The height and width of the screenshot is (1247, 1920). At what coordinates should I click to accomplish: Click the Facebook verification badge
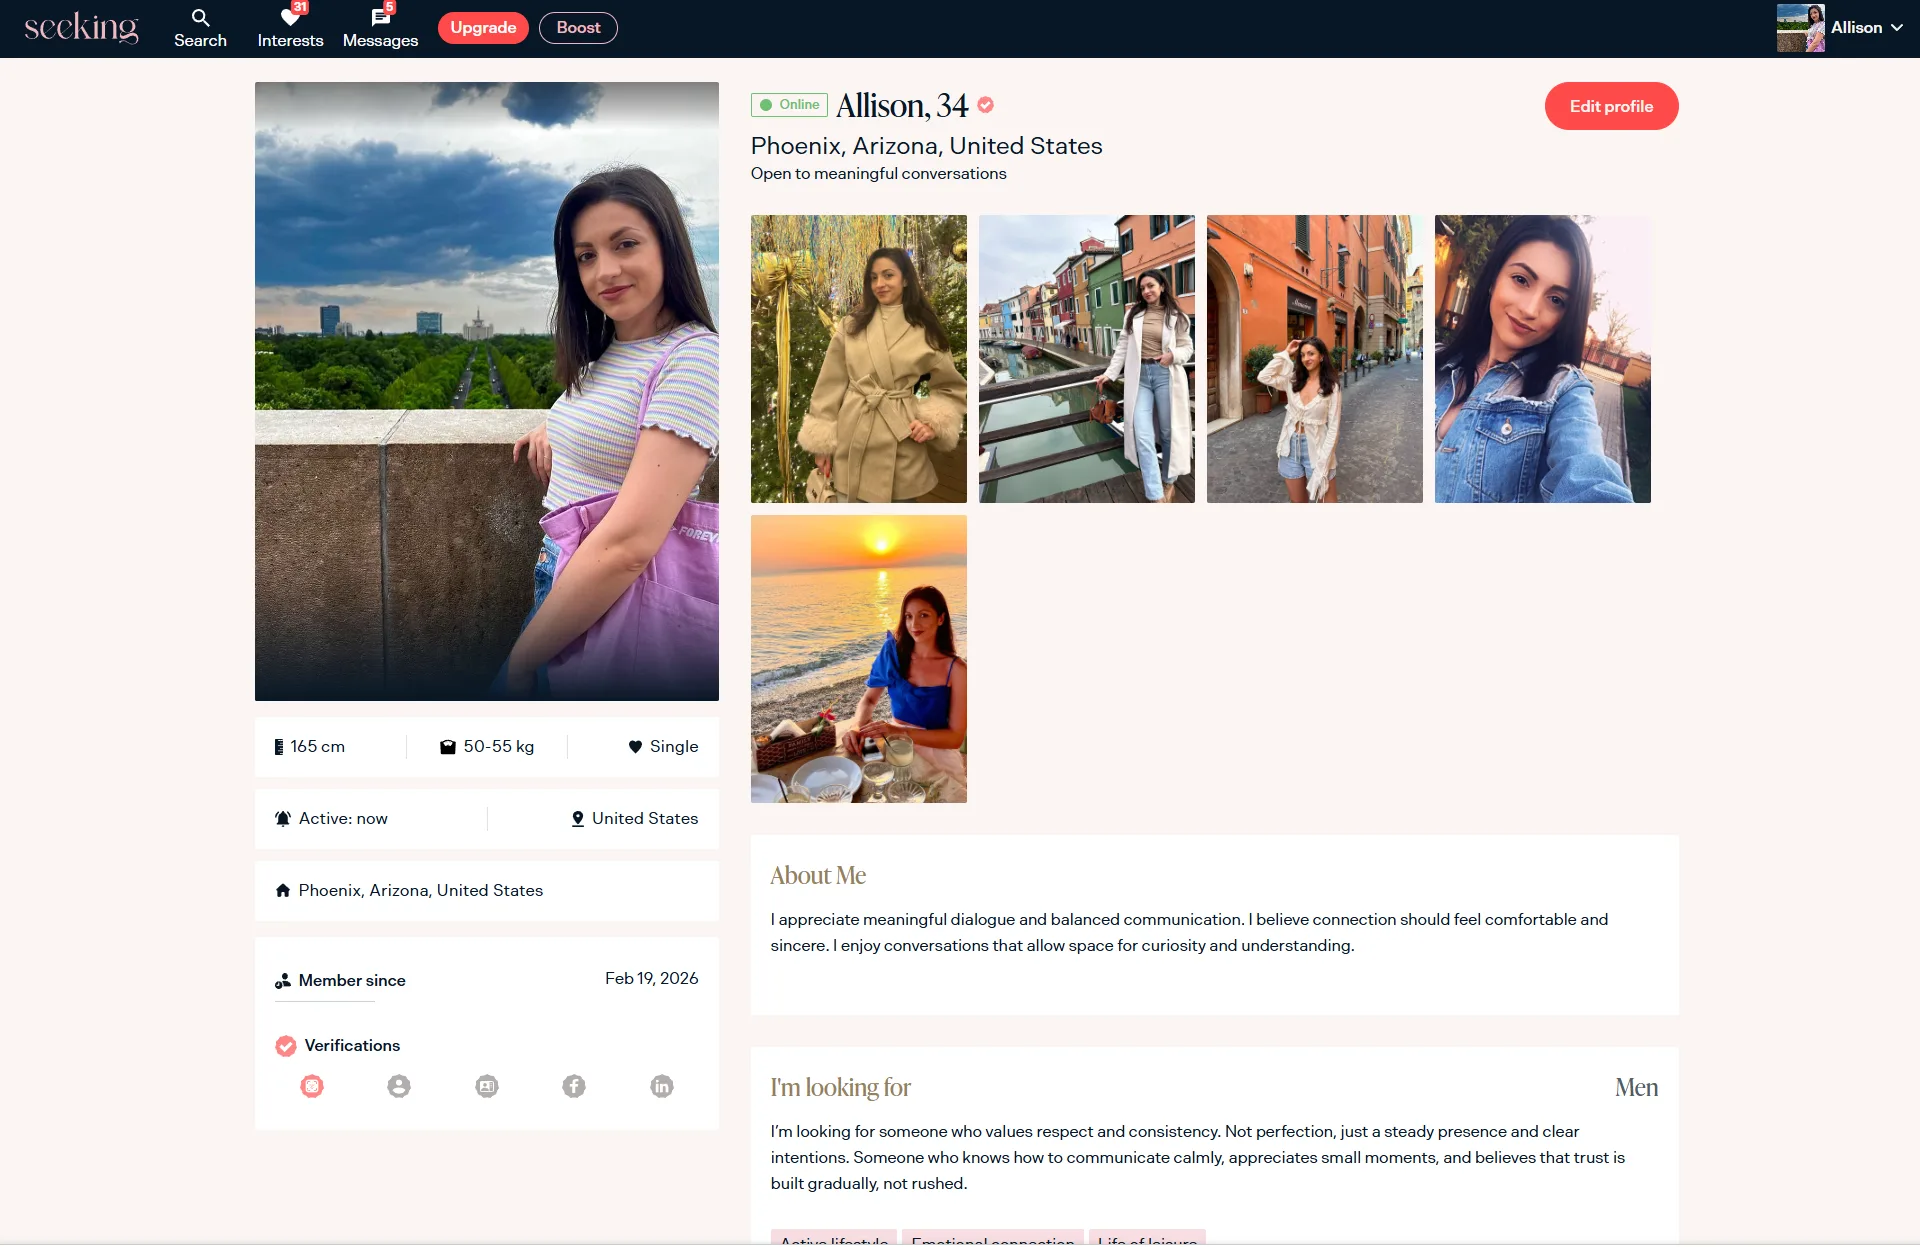[574, 1086]
